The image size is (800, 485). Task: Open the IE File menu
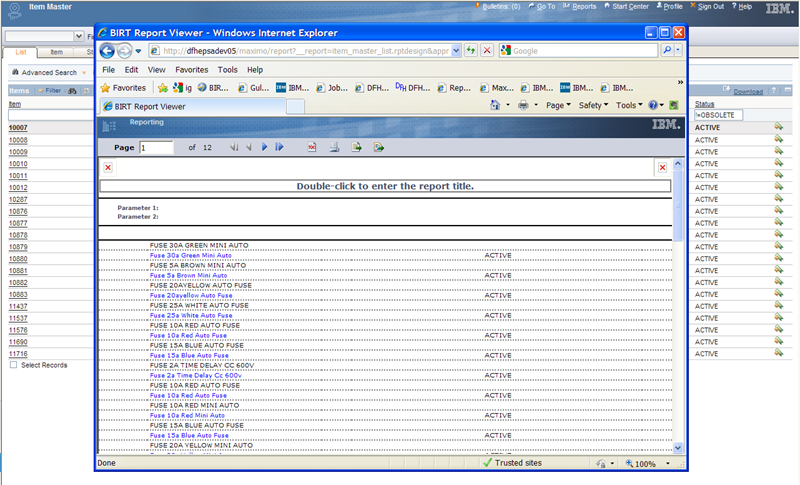[109, 70]
